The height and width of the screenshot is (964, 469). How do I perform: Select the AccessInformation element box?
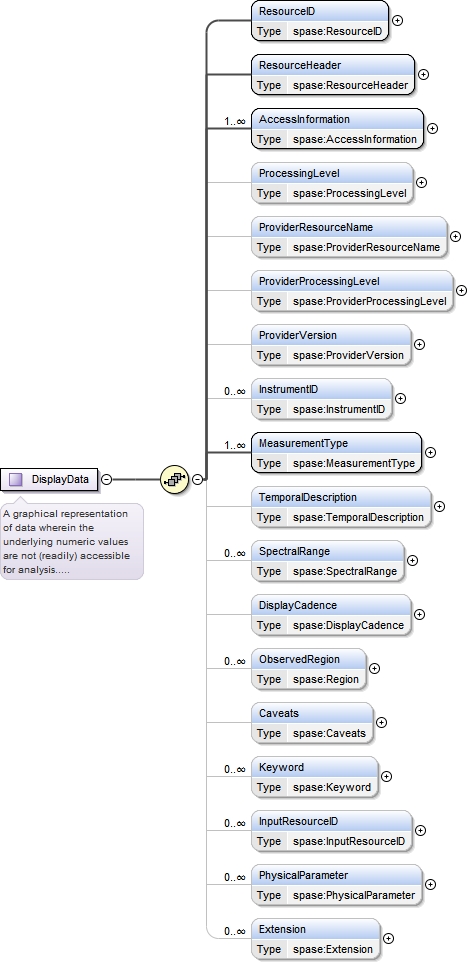[337, 128]
